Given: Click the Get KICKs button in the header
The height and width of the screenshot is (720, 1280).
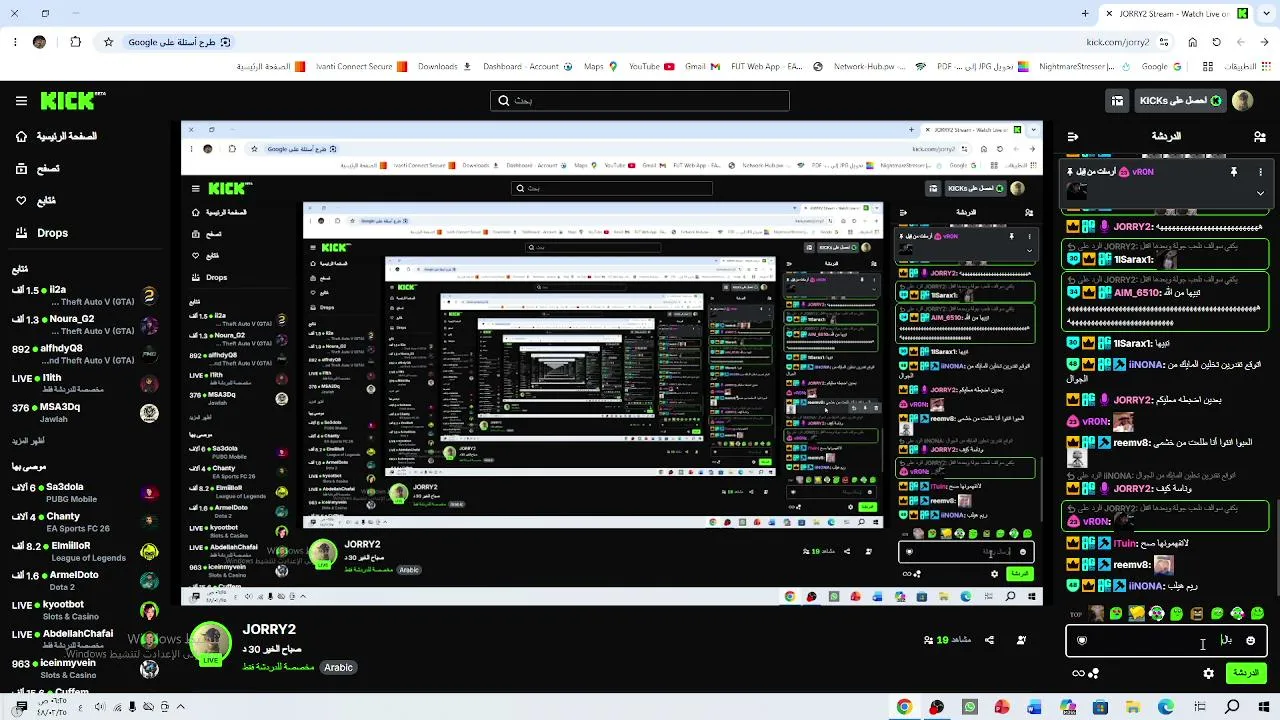Looking at the screenshot, I should point(1179,101).
